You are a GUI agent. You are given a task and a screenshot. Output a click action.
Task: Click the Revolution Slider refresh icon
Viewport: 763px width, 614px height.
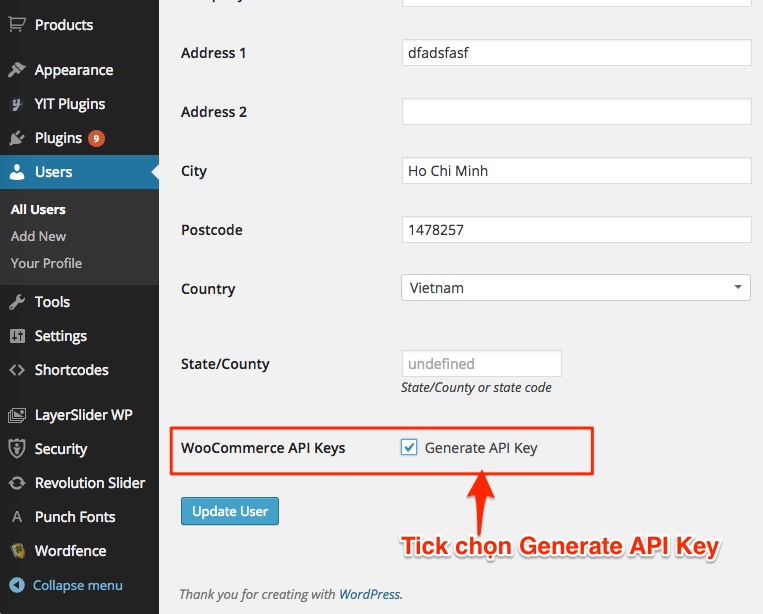click(x=17, y=483)
